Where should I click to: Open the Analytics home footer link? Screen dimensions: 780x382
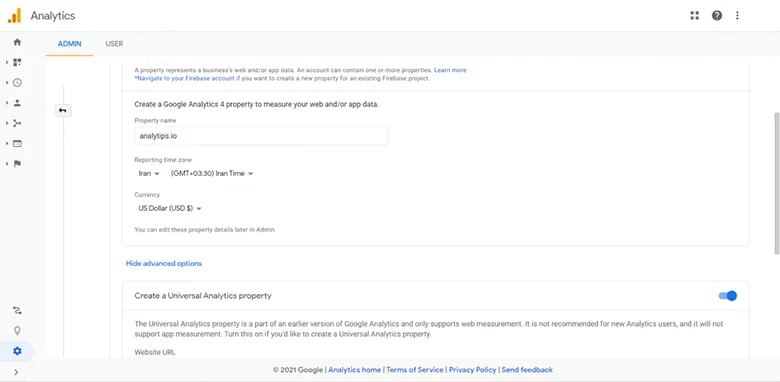pyautogui.click(x=355, y=370)
